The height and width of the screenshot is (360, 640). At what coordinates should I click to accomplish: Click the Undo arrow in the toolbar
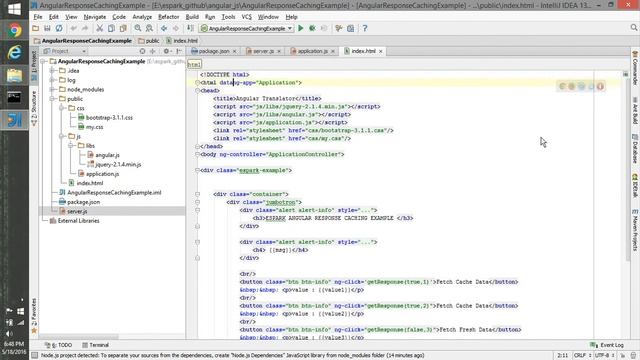[73, 28]
